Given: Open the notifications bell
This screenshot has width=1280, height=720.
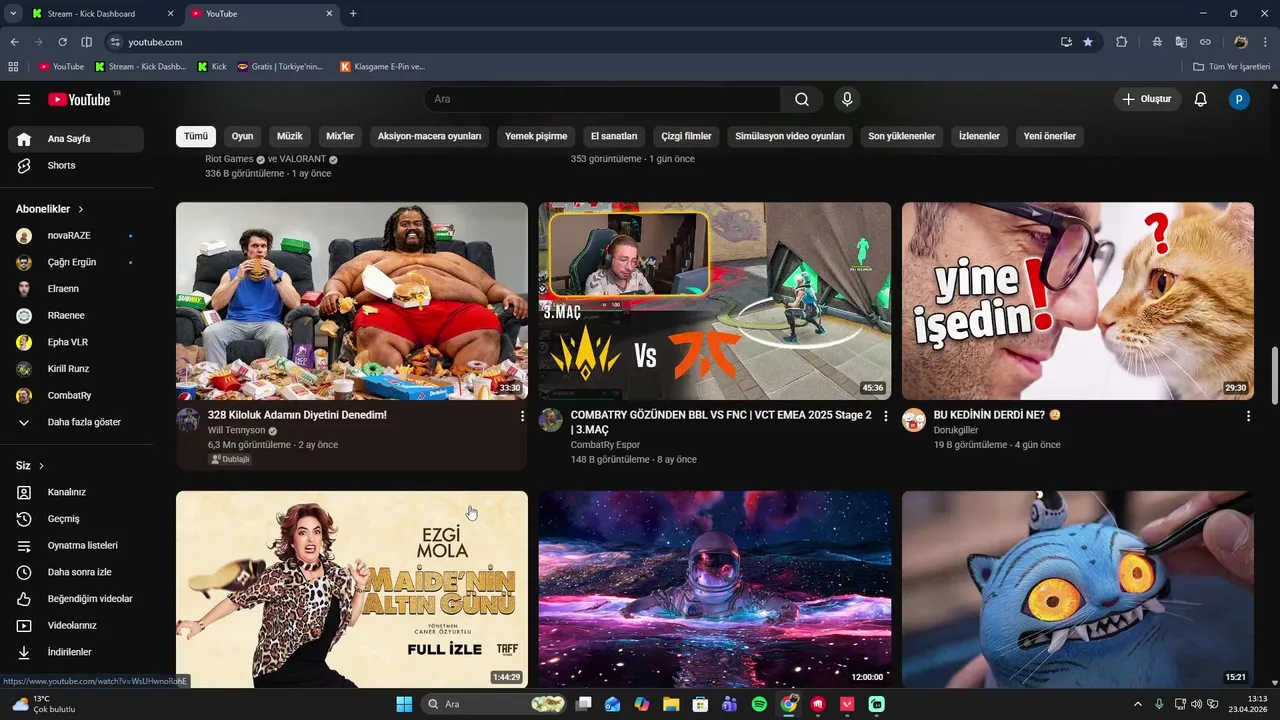Looking at the screenshot, I should coord(1201,99).
